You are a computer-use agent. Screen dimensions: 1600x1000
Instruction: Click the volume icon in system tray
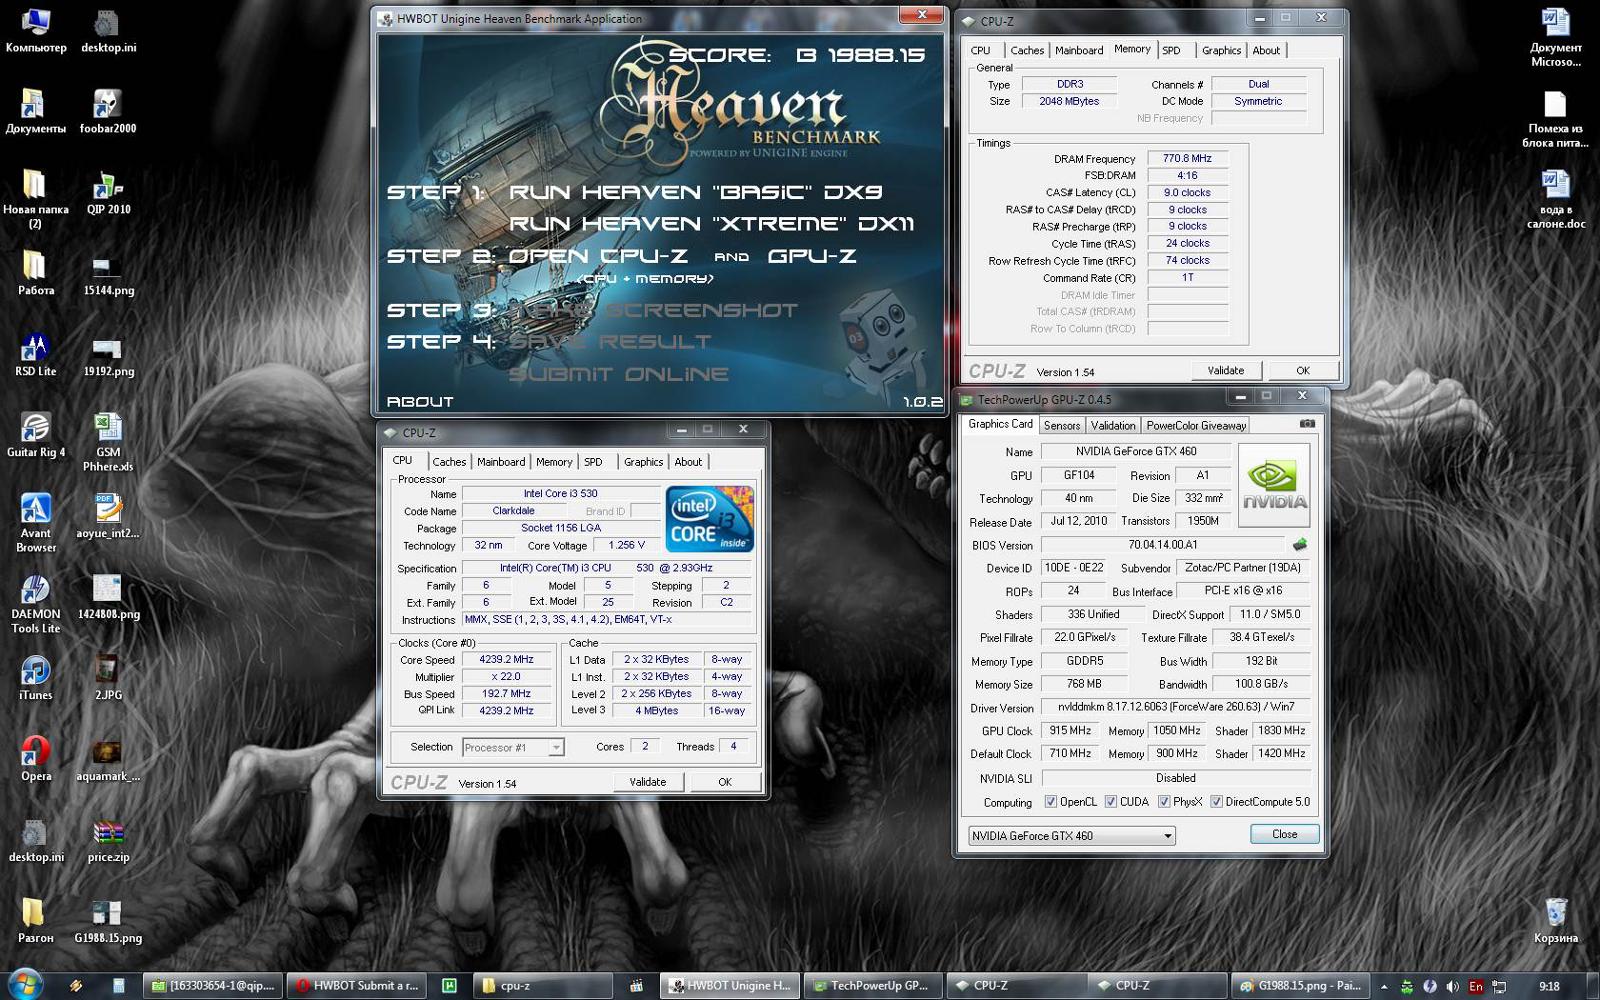click(1452, 986)
